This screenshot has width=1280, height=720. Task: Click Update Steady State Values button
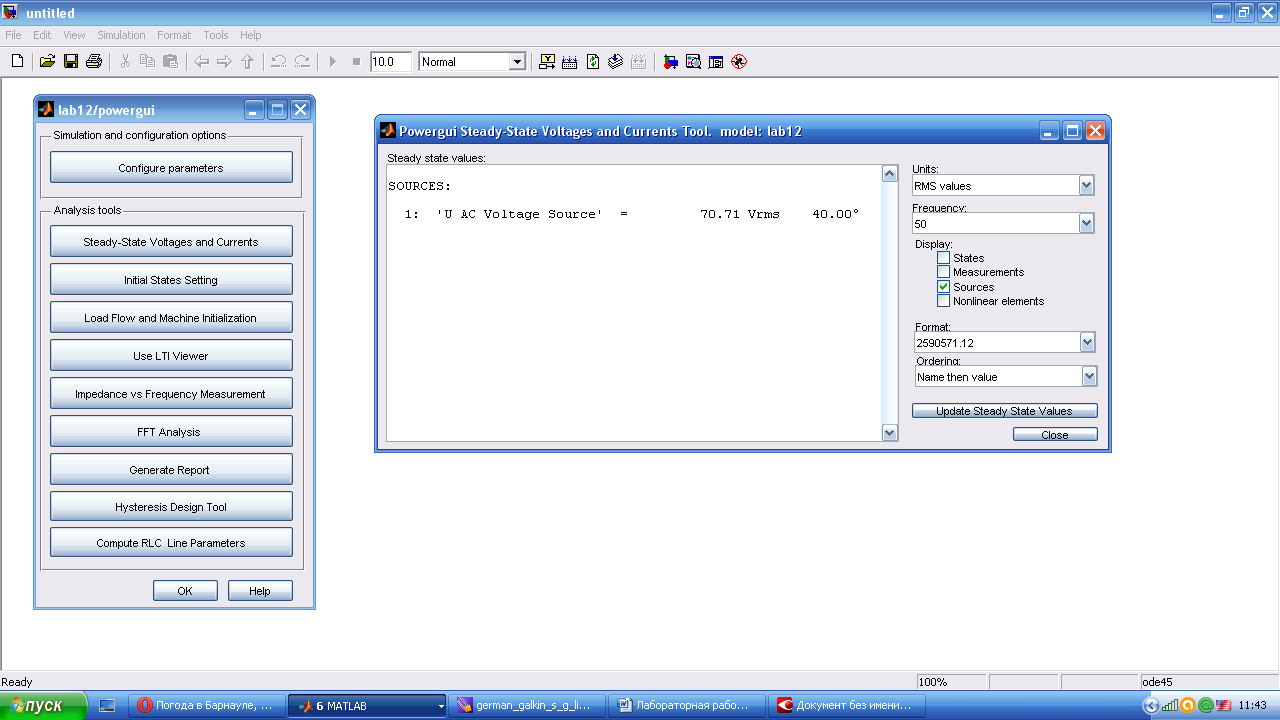coord(1004,411)
